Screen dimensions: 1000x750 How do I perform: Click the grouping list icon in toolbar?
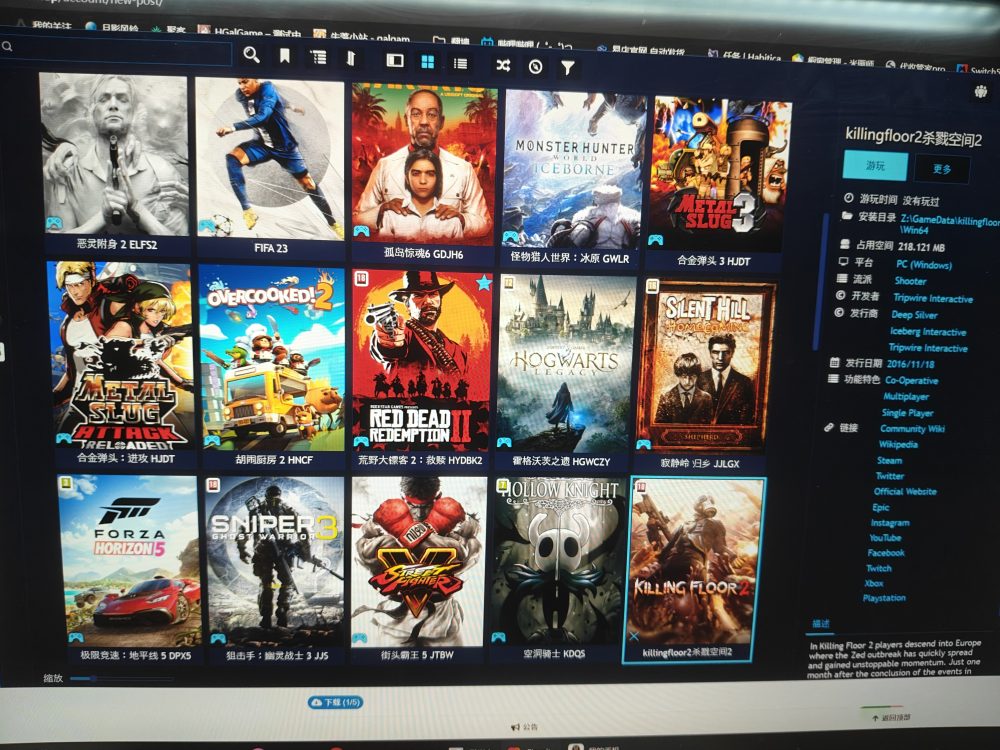[318, 57]
